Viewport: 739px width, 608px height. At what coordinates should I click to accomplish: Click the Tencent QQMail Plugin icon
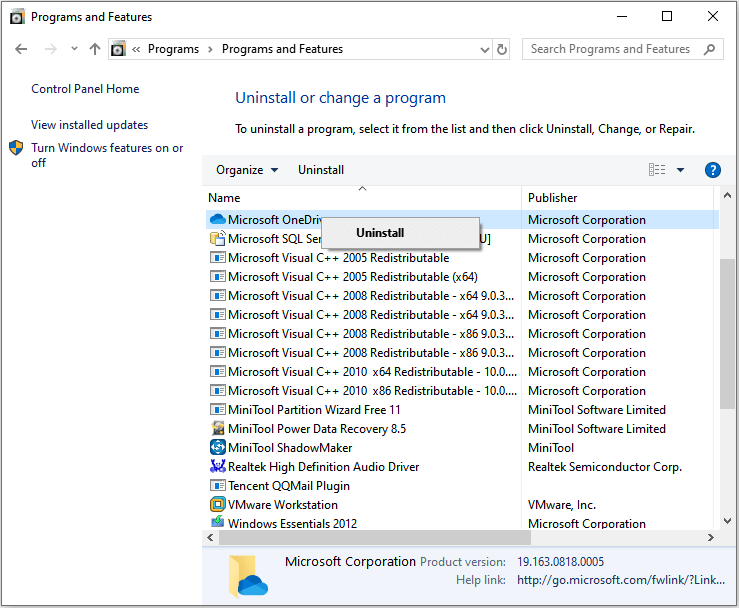(217, 485)
